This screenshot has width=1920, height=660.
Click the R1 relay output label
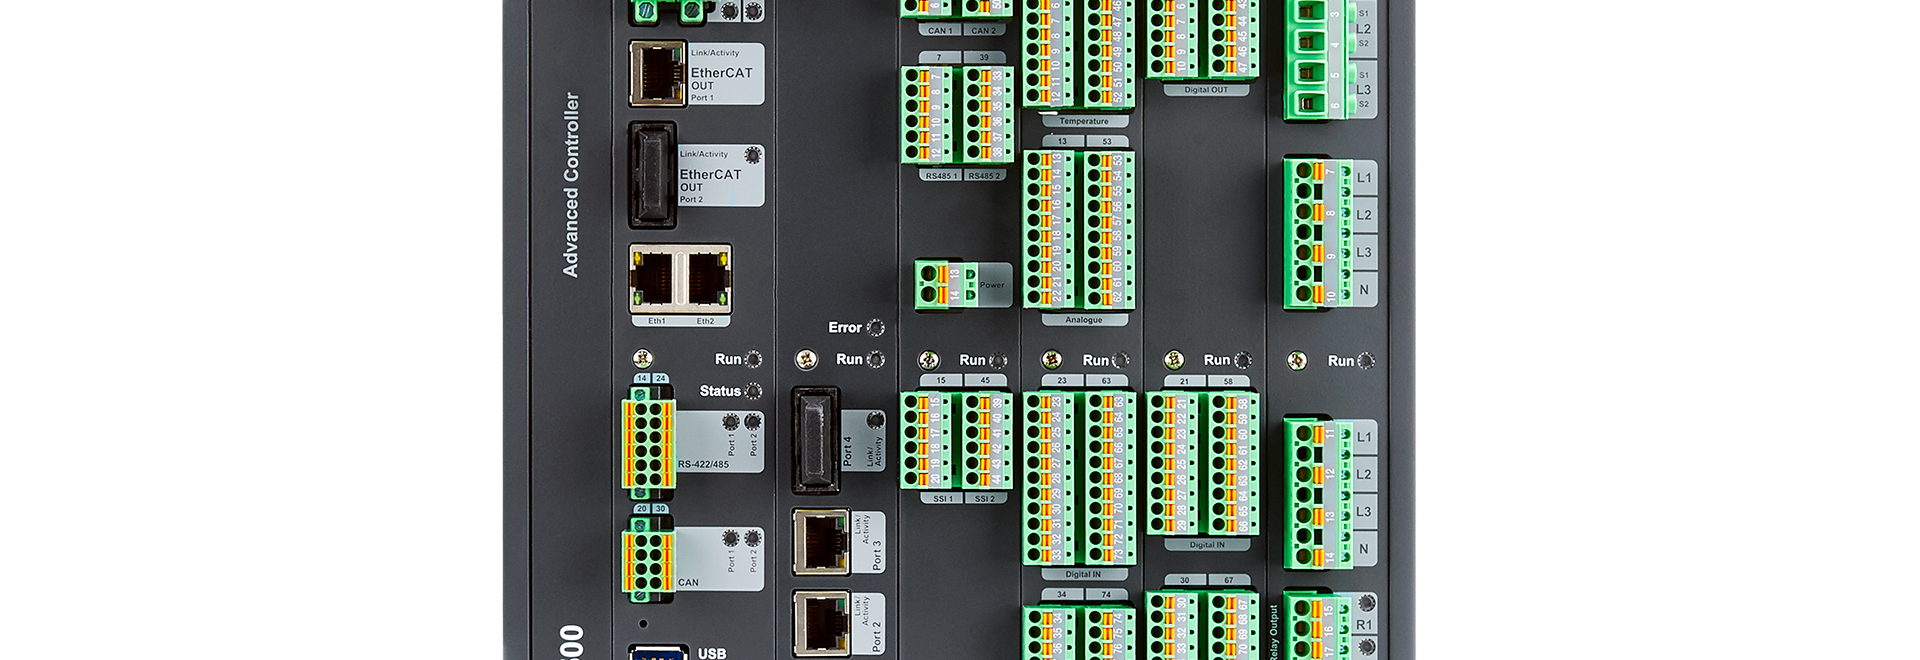[x=1364, y=625]
